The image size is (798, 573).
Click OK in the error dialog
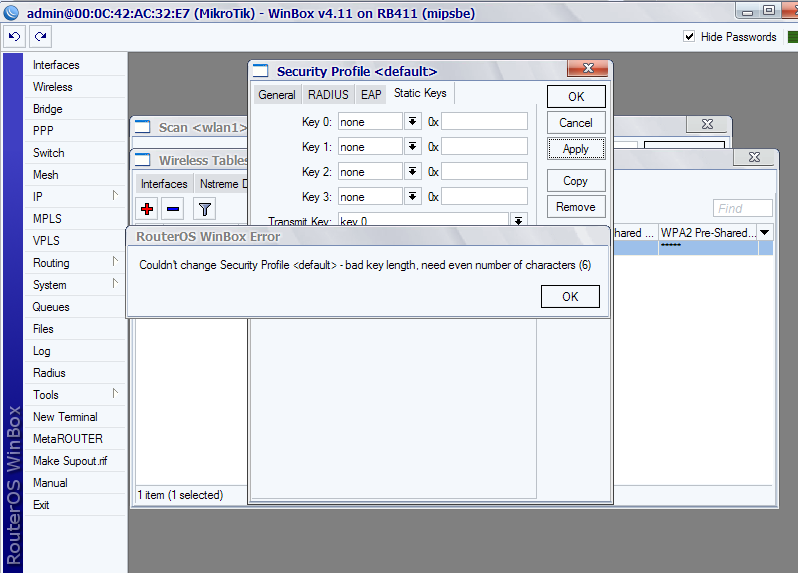[x=570, y=297]
